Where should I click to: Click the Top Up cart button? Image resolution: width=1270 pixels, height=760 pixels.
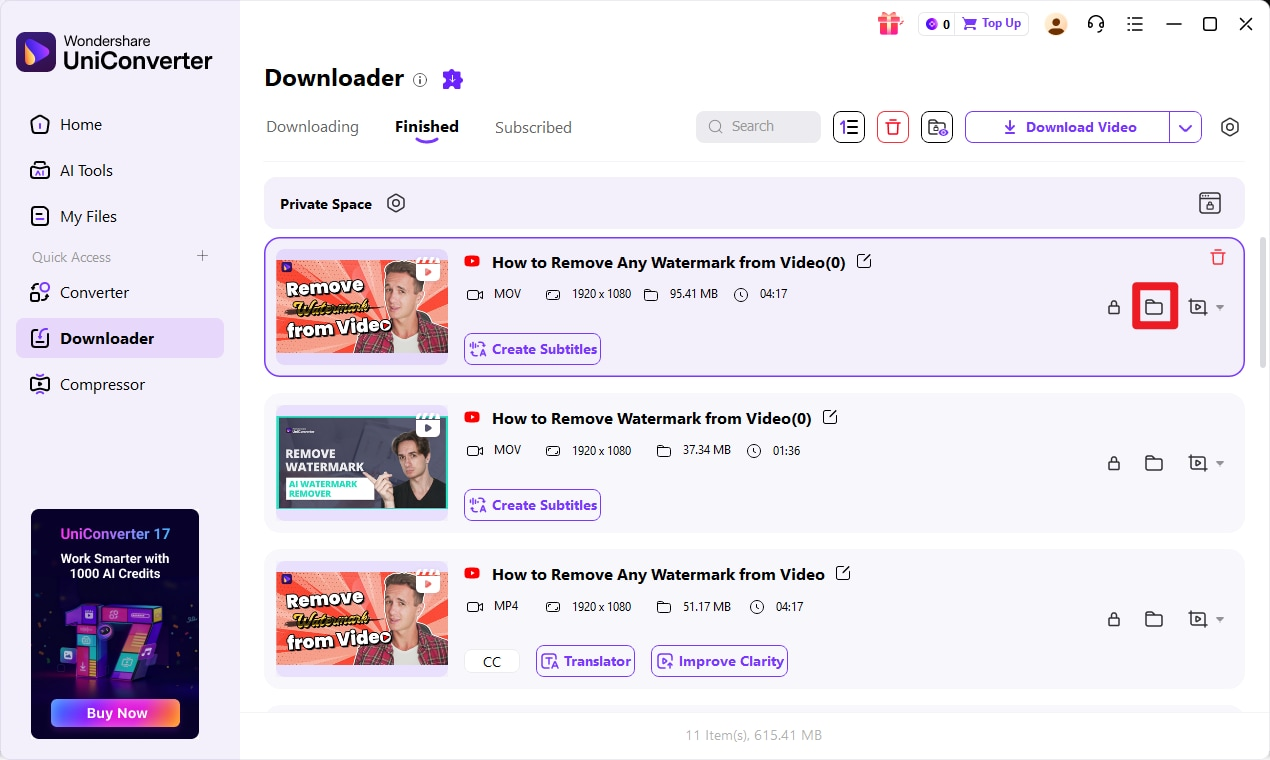click(x=992, y=24)
